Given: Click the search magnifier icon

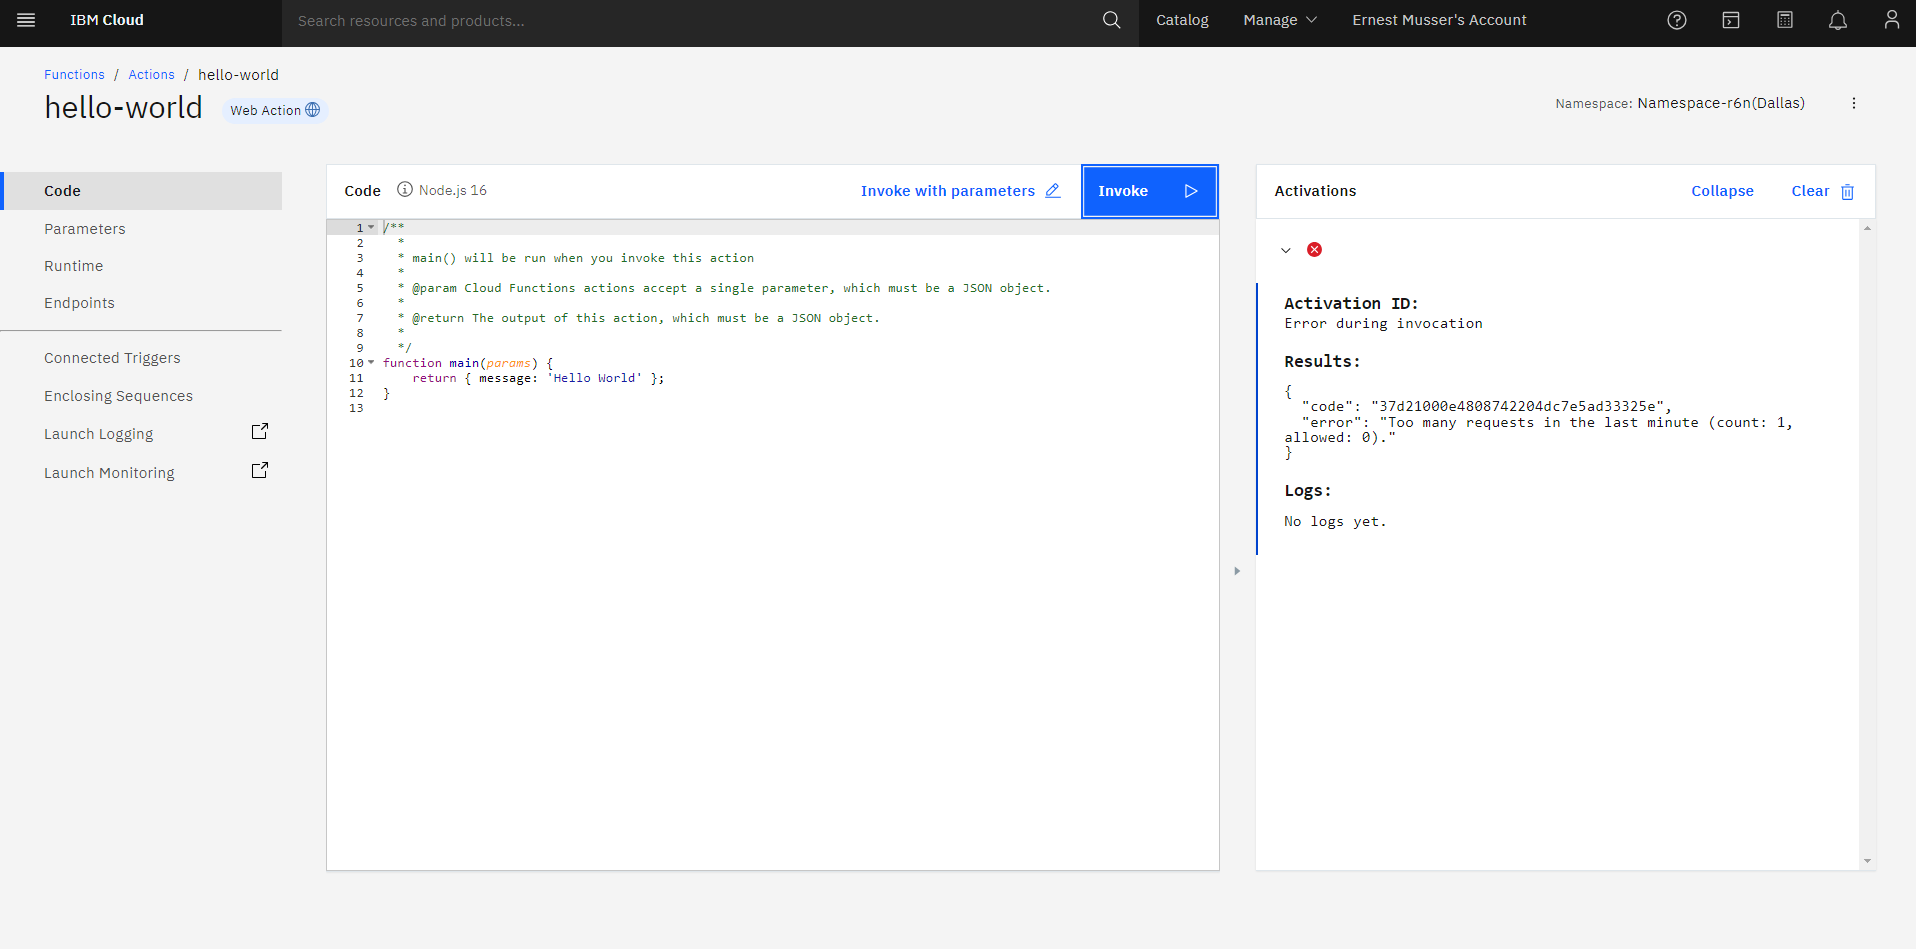Looking at the screenshot, I should [1111, 20].
